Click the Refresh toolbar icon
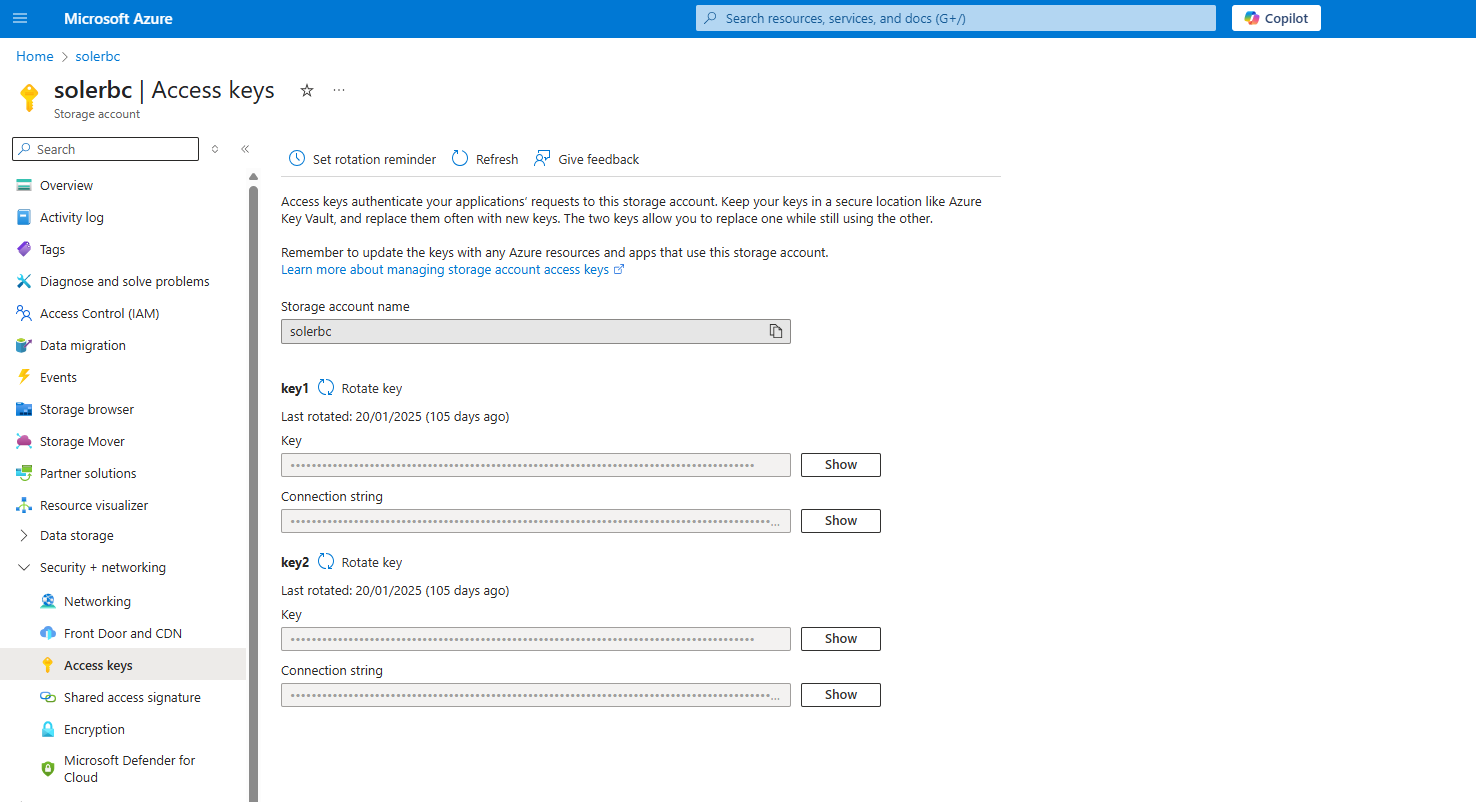 pos(460,159)
